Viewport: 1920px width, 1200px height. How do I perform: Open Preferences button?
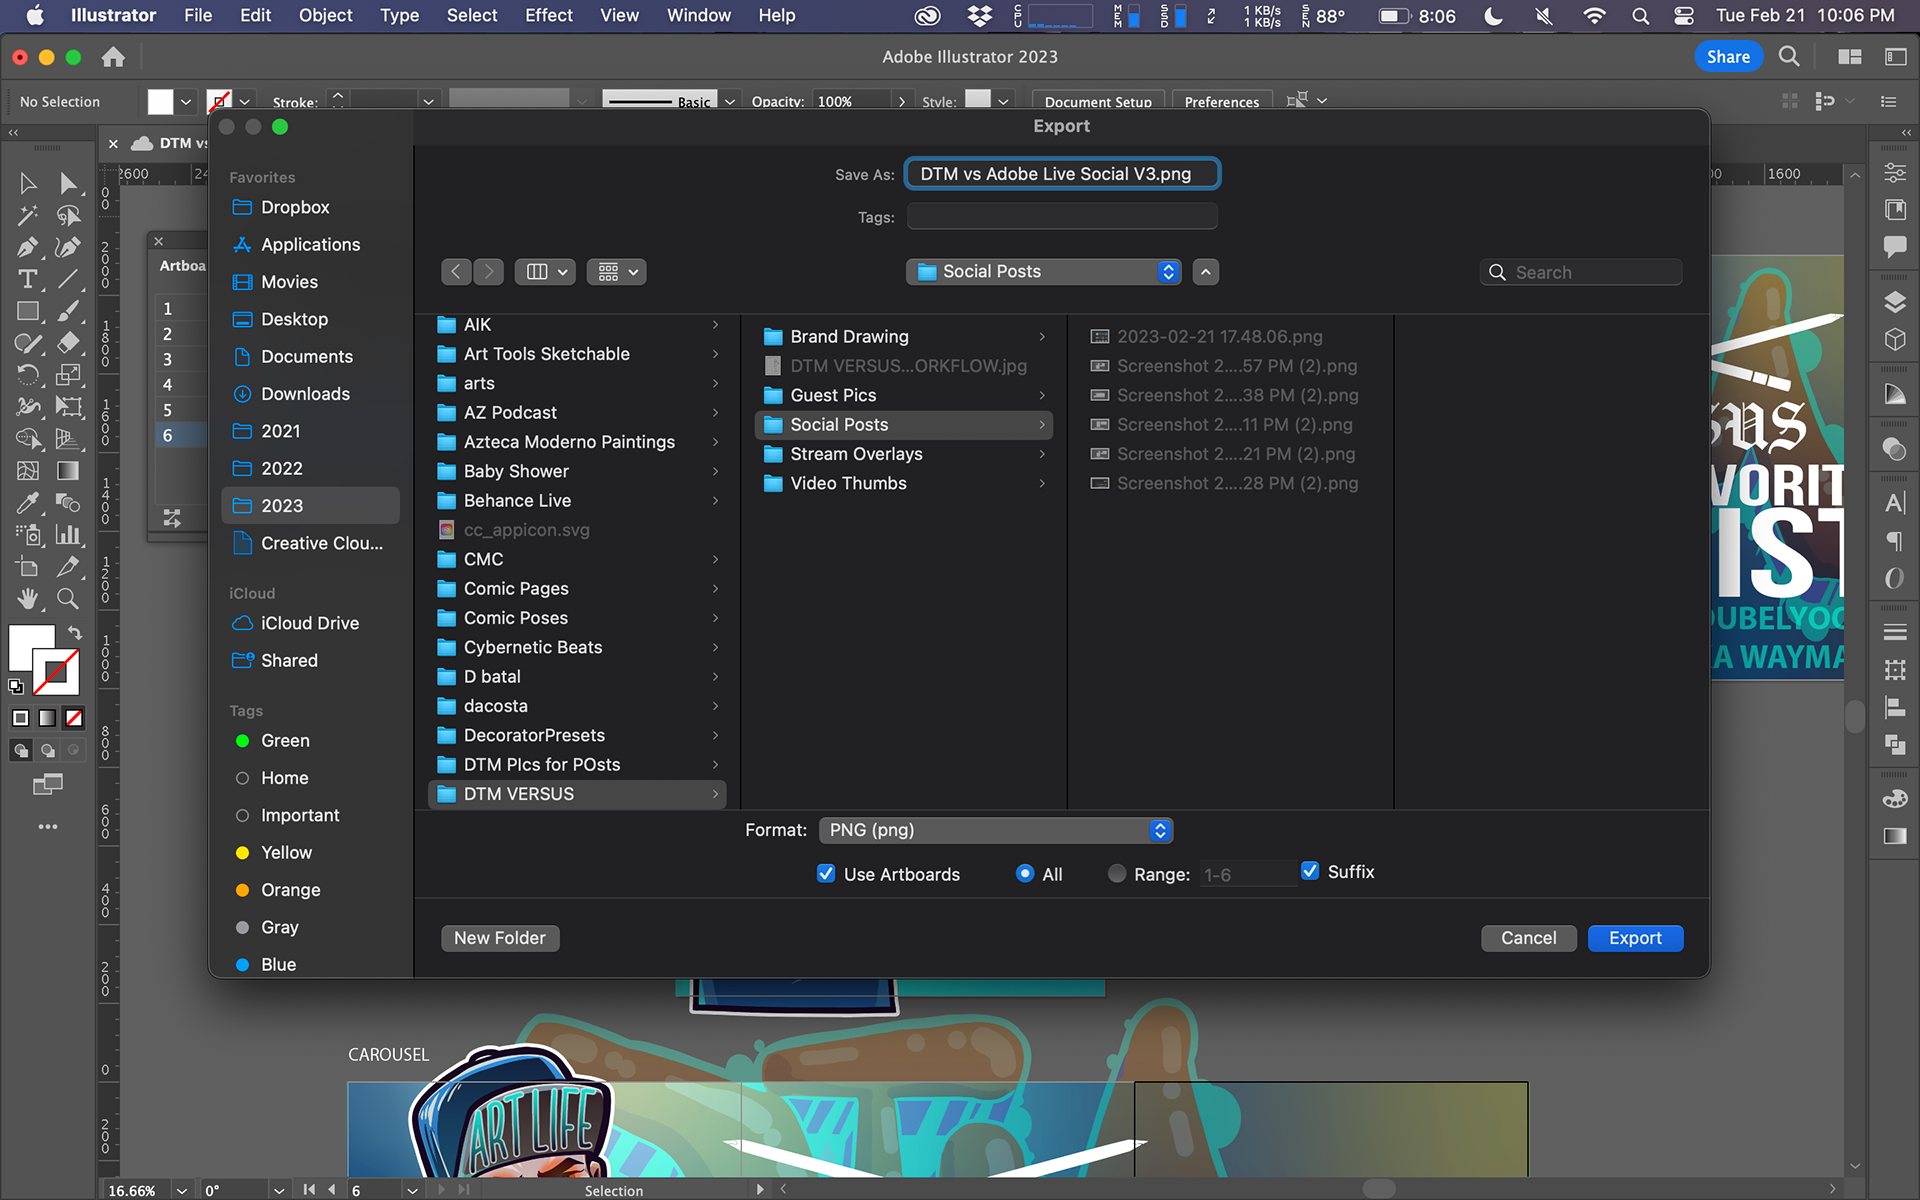point(1221,101)
